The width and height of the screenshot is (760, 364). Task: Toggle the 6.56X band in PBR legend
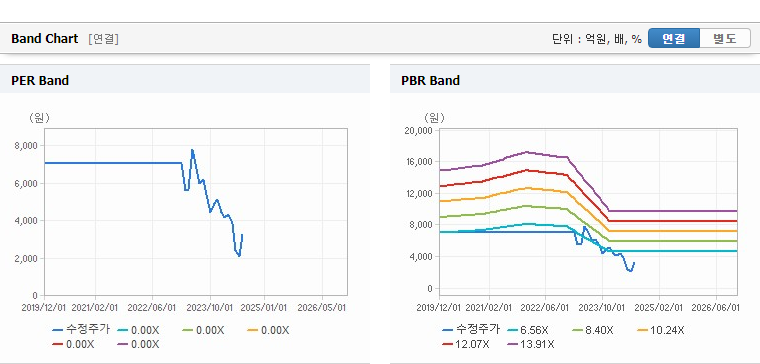528,330
